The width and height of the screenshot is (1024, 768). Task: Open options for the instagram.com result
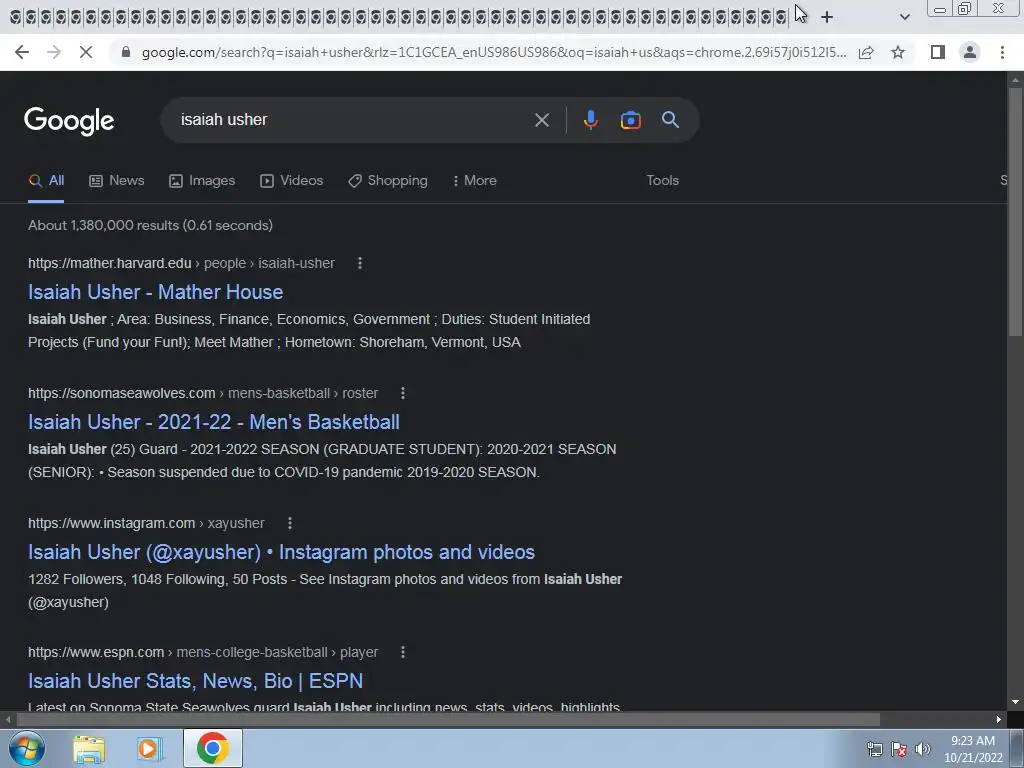[x=290, y=523]
